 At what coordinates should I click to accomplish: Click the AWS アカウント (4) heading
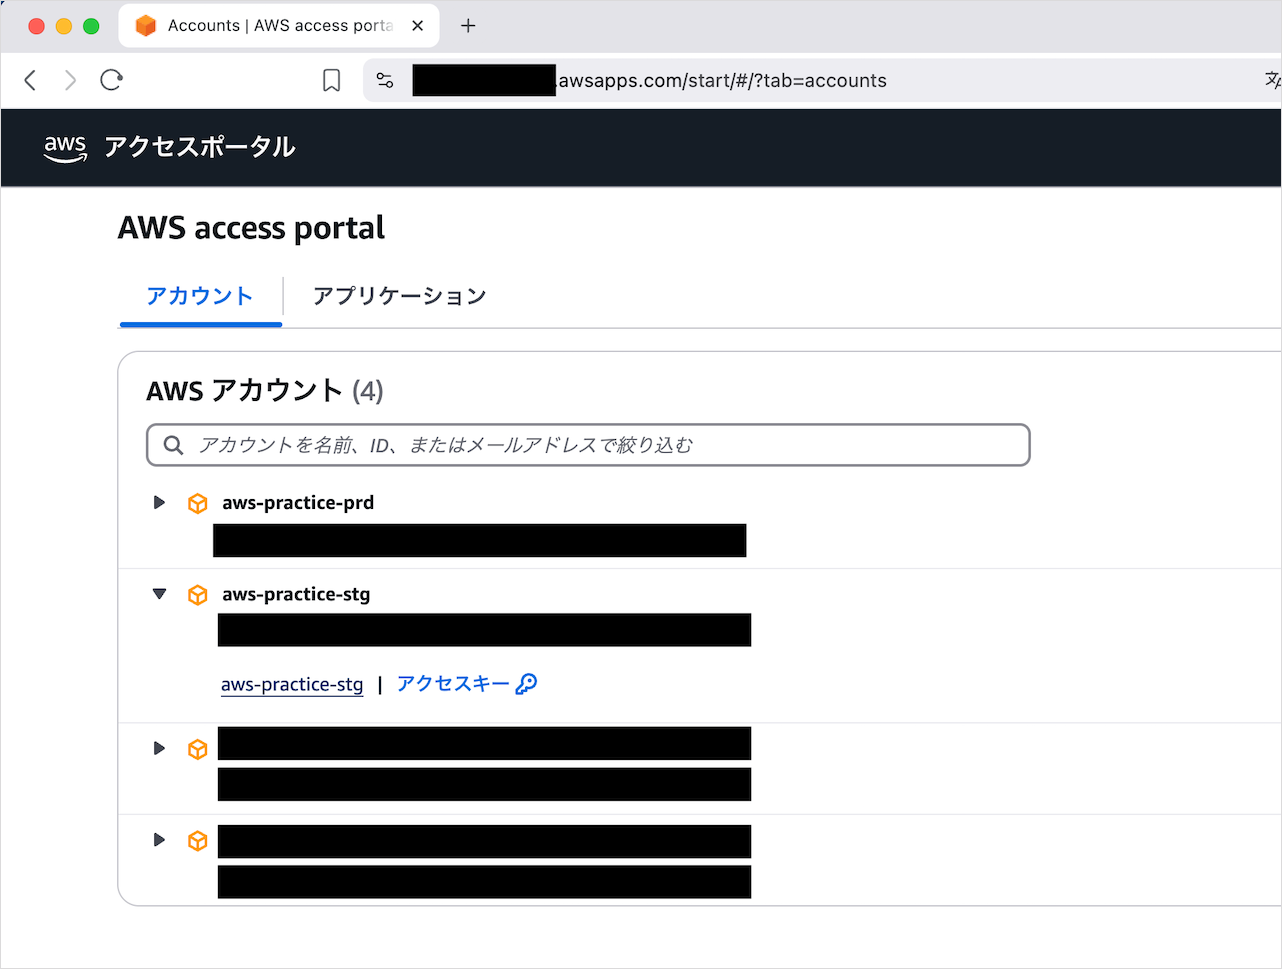[x=265, y=391]
